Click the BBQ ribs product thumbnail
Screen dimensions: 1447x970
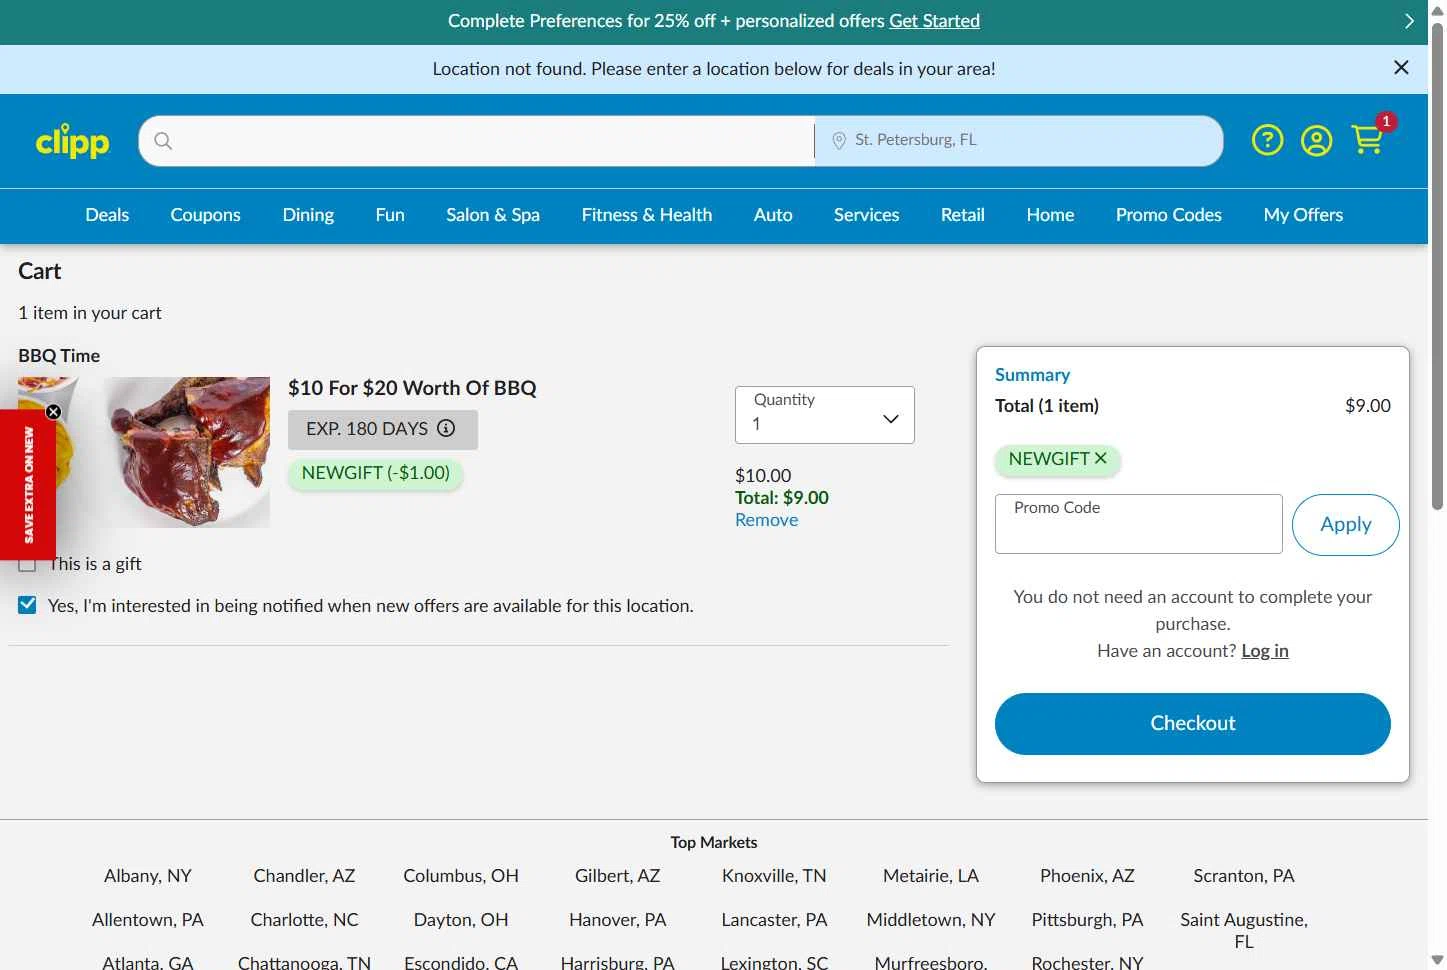(144, 452)
